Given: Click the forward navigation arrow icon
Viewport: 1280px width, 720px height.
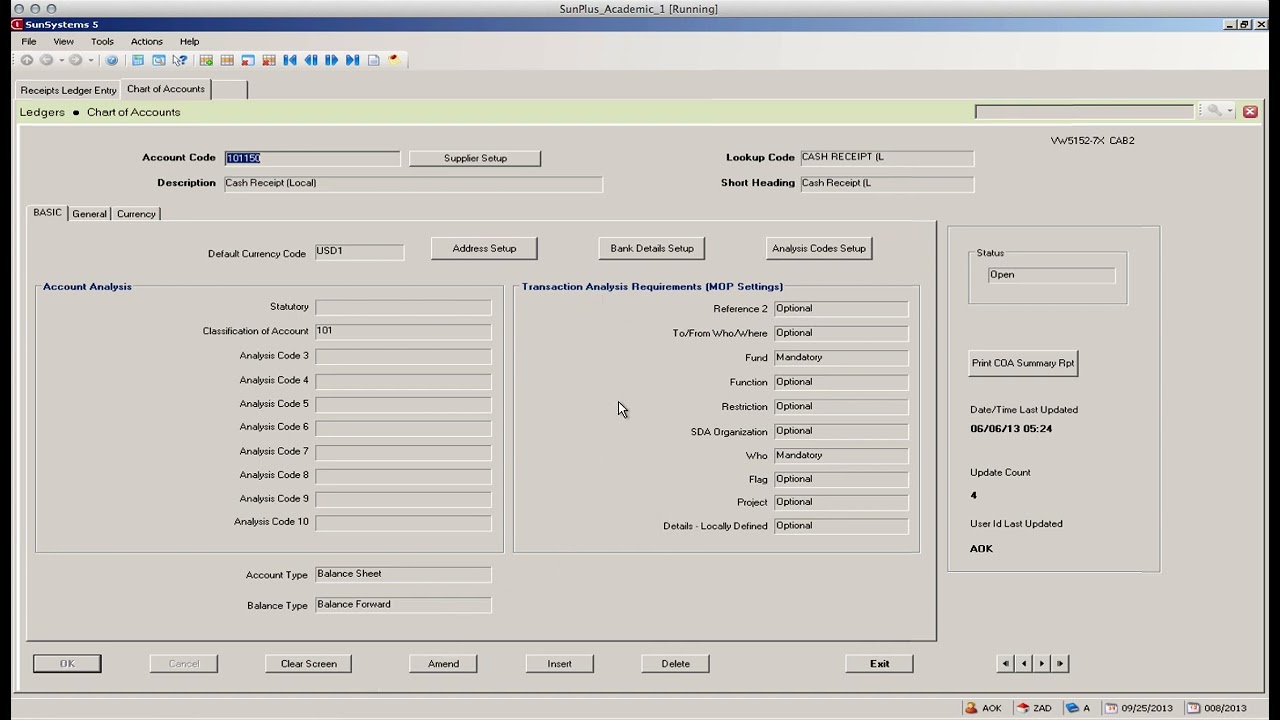Looking at the screenshot, I should pos(75,60).
